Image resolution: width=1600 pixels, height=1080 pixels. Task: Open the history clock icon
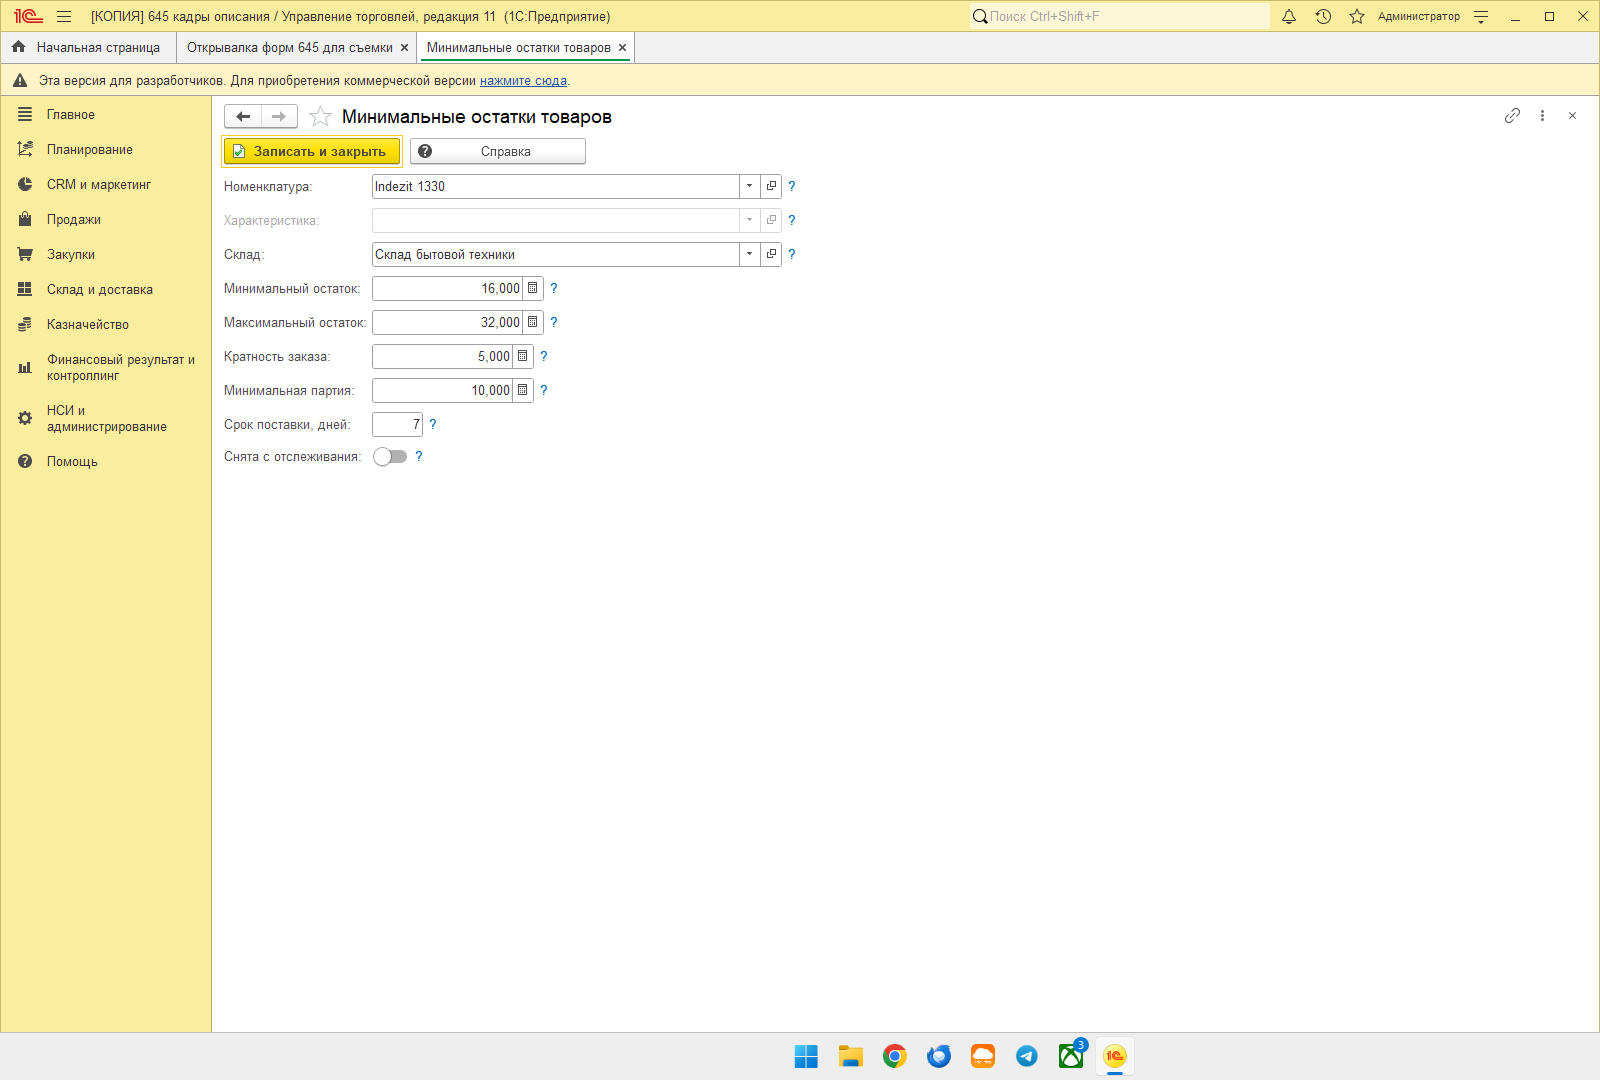(1323, 16)
